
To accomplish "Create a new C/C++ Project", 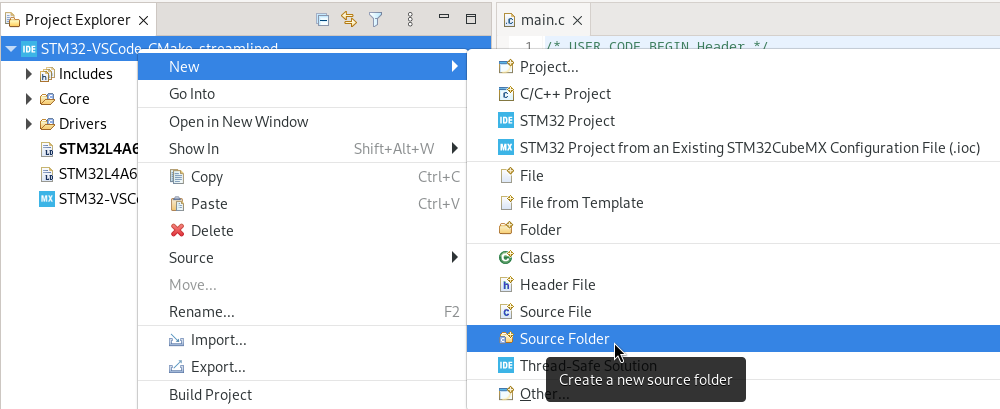I will coord(733,94).
